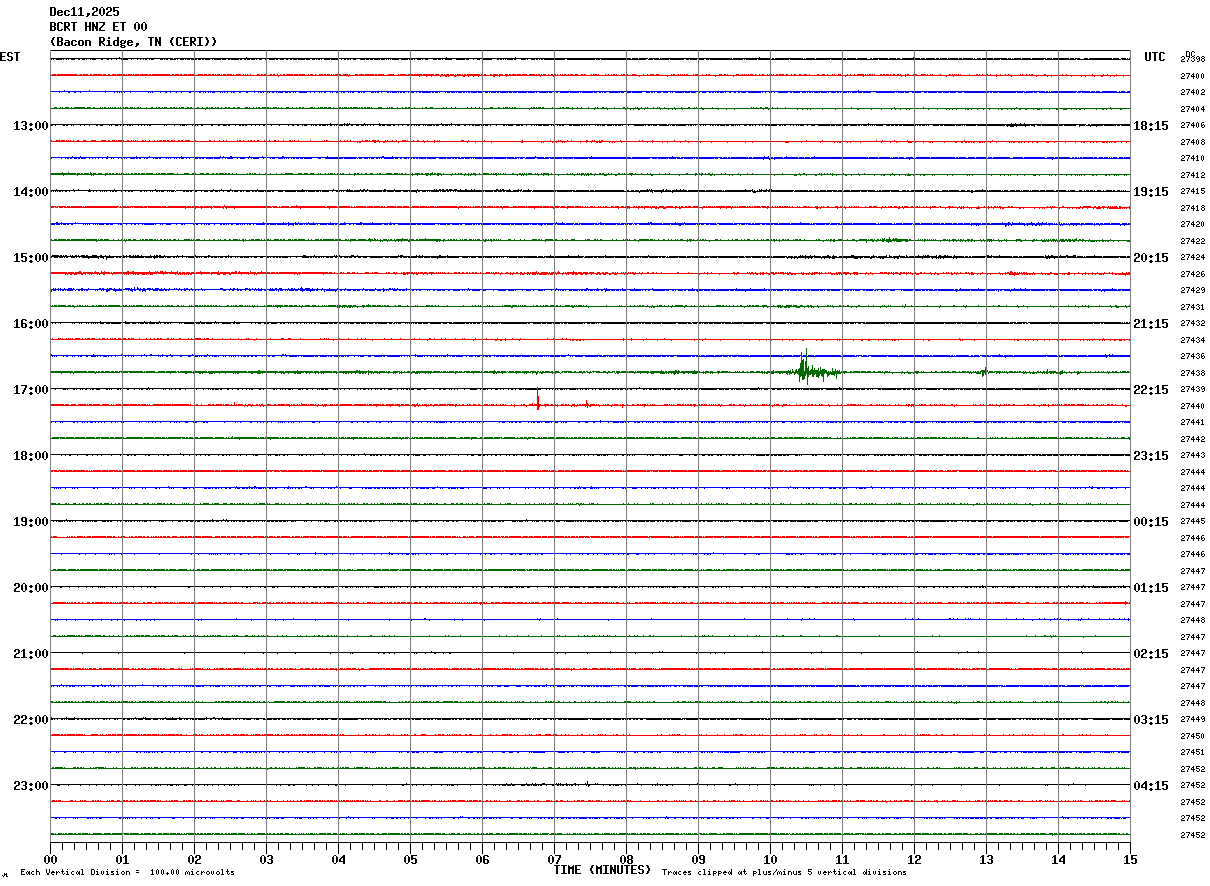Viewport: 1210px width, 886px height.
Task: Click the 17:00 EST time label
Action: coord(30,390)
